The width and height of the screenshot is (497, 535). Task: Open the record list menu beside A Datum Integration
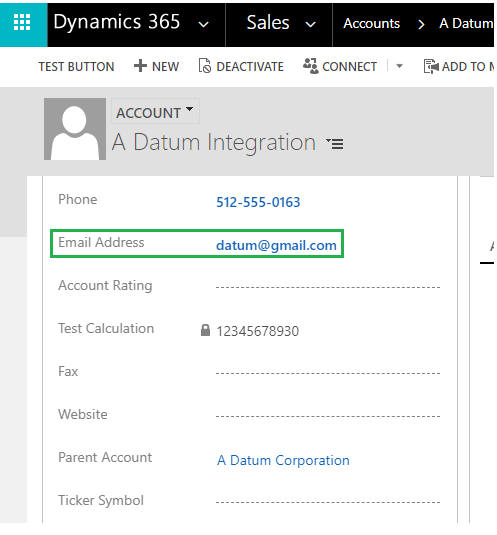(x=335, y=143)
